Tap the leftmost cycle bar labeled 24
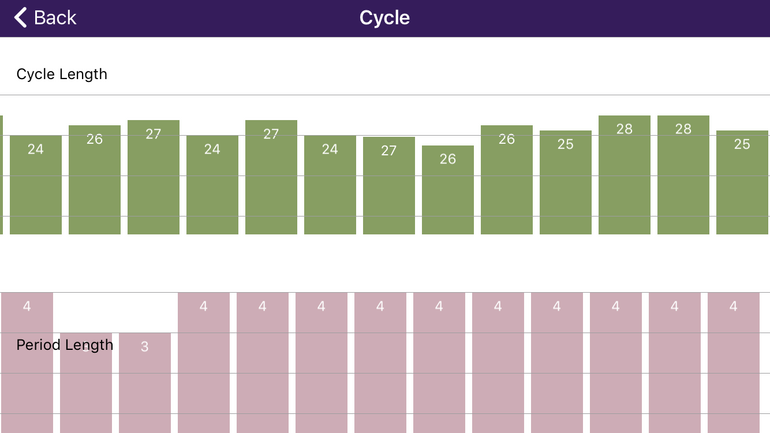This screenshot has height=433, width=770. [36, 184]
